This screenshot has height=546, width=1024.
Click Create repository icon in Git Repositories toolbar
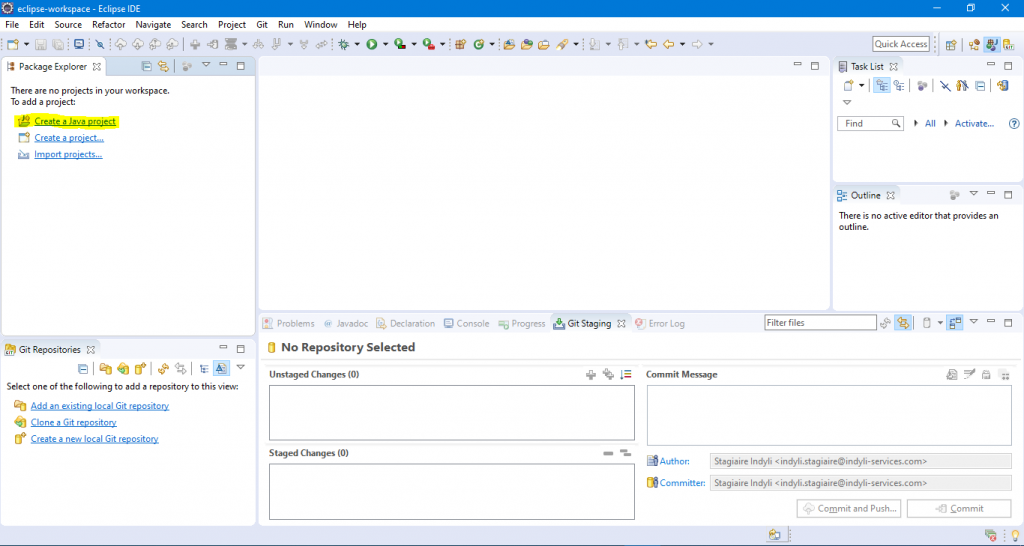(140, 368)
